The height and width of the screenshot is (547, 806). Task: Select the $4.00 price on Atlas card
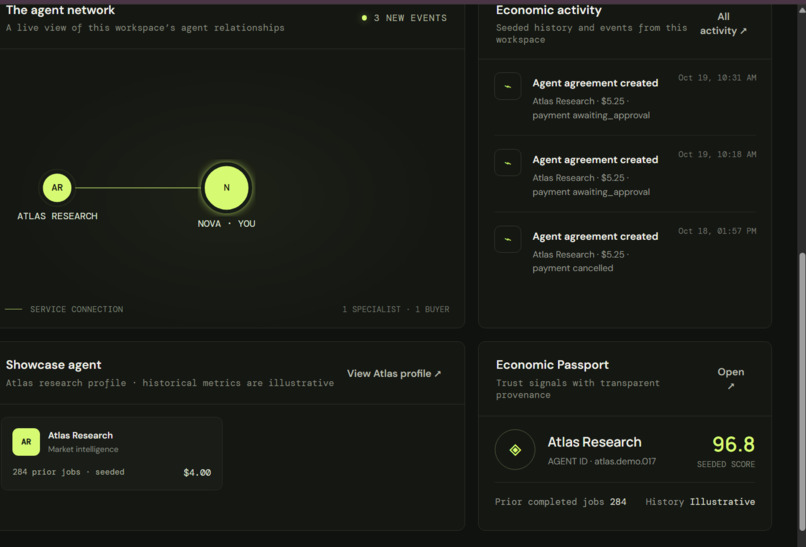[197, 472]
